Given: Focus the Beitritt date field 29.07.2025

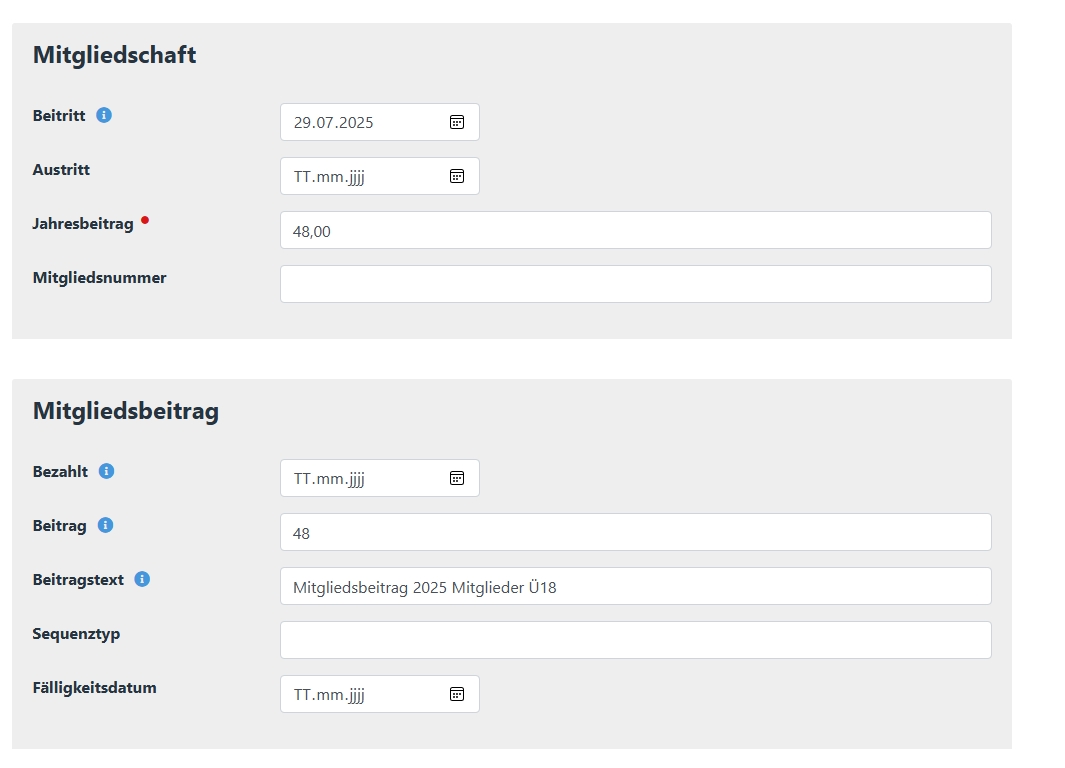Looking at the screenshot, I should [380, 122].
